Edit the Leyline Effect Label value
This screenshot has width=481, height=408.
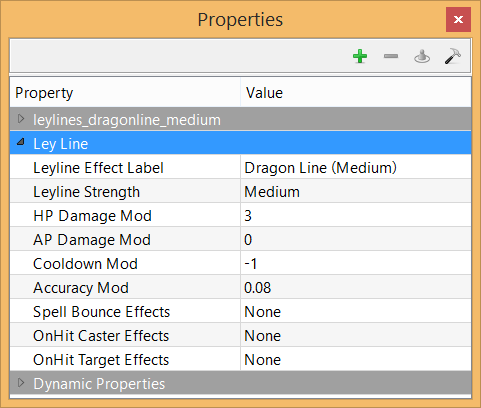pos(356,167)
